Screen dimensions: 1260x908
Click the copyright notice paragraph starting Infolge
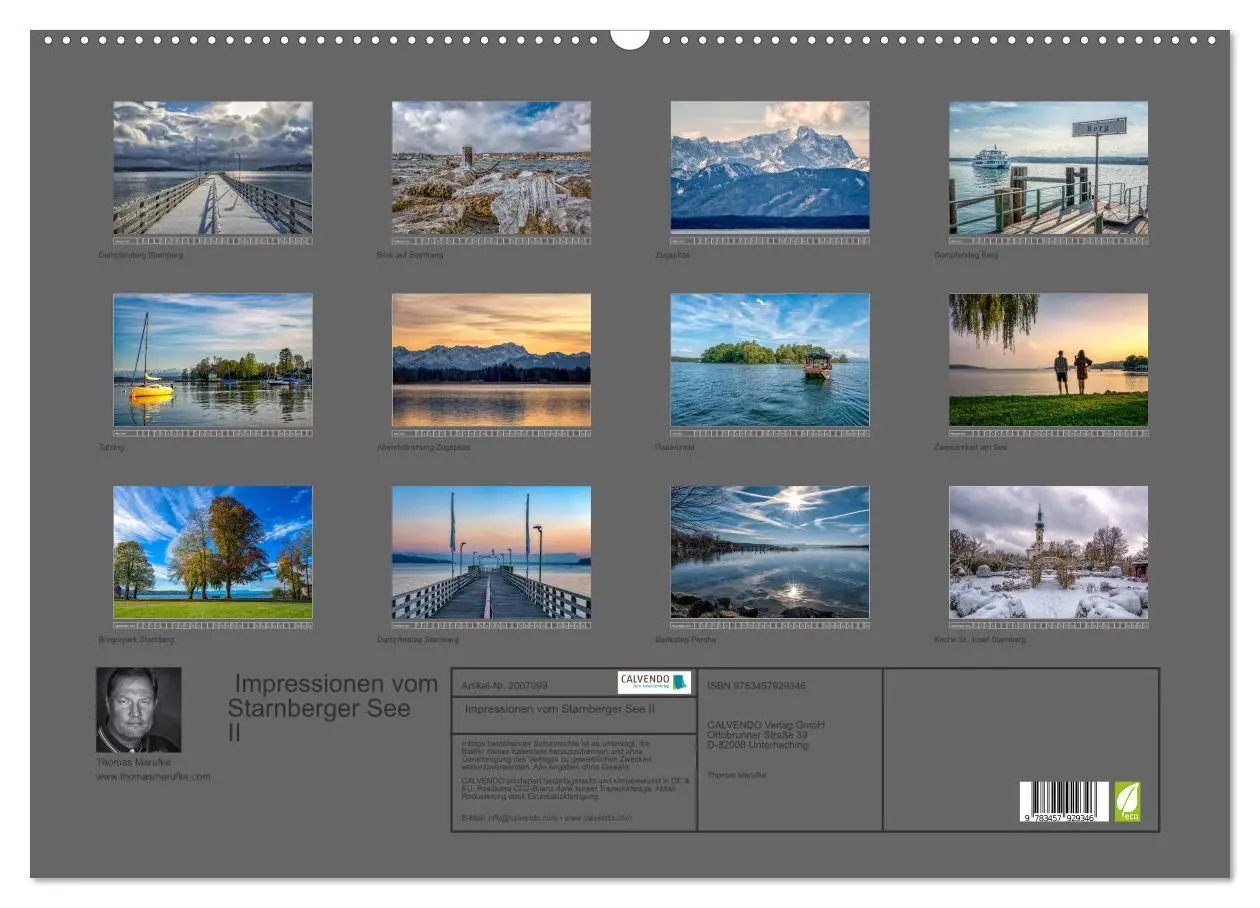(x=558, y=754)
